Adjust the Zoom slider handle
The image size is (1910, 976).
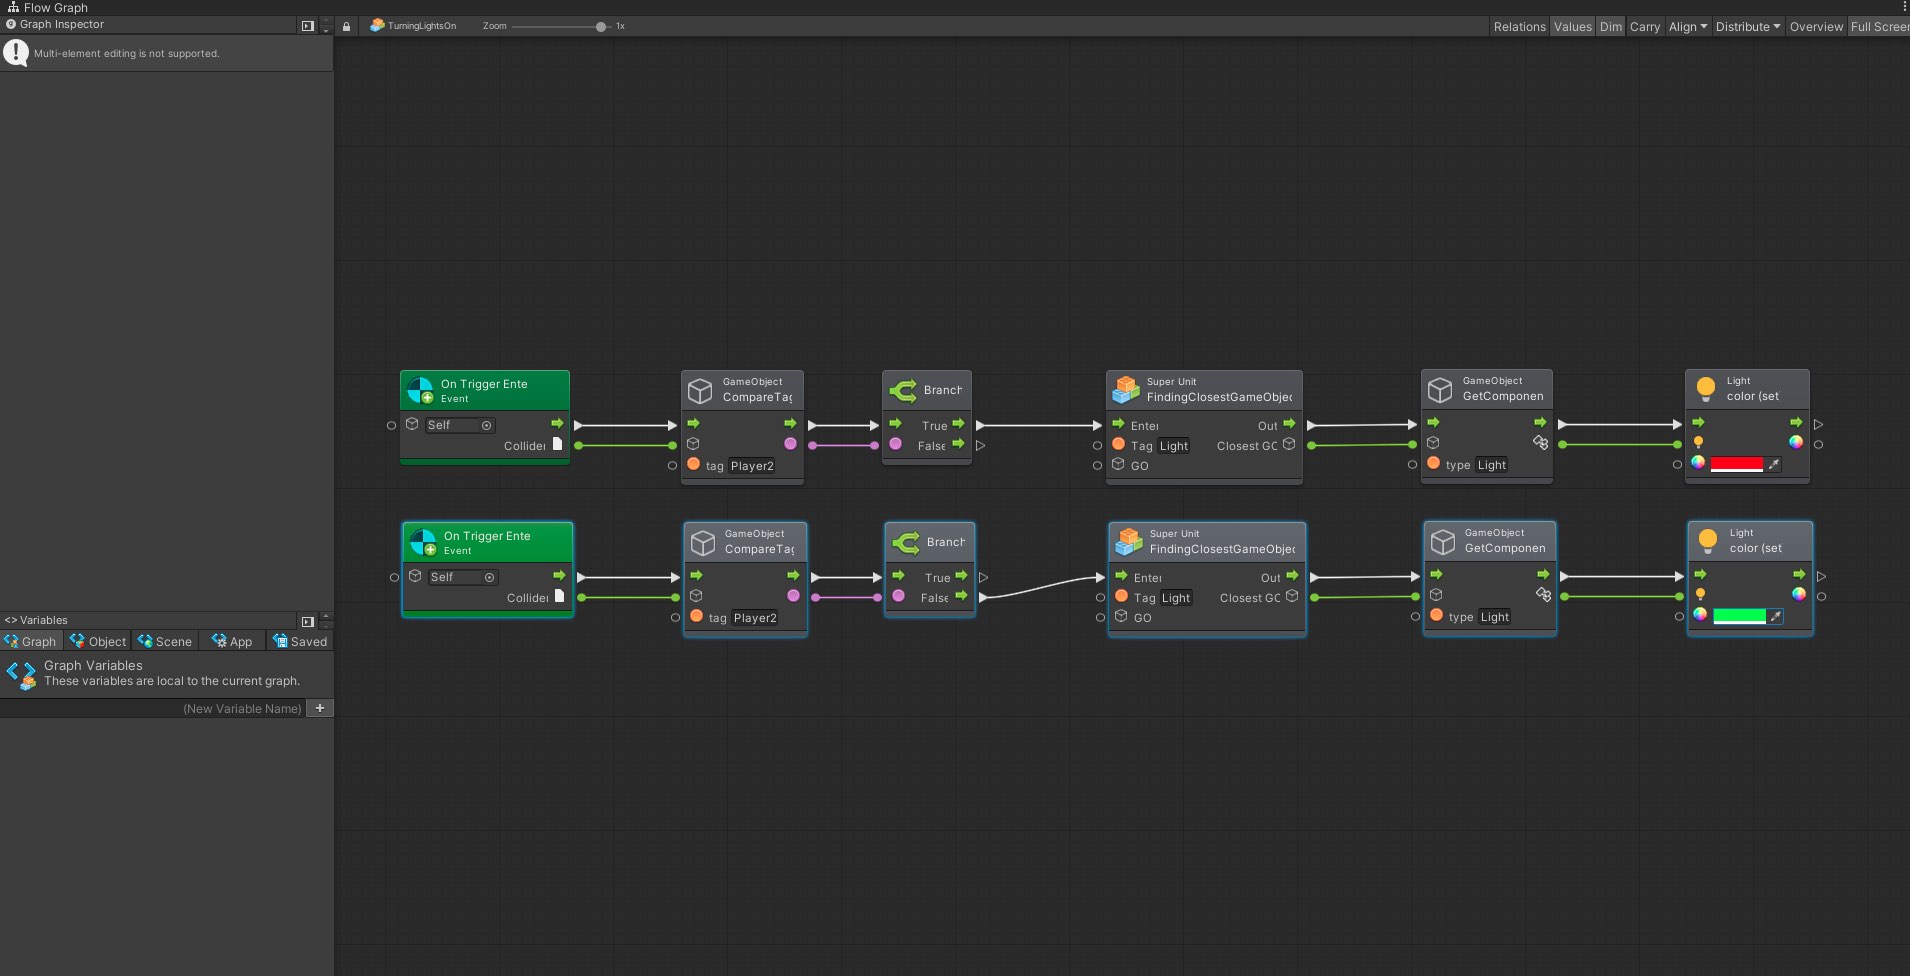601,27
